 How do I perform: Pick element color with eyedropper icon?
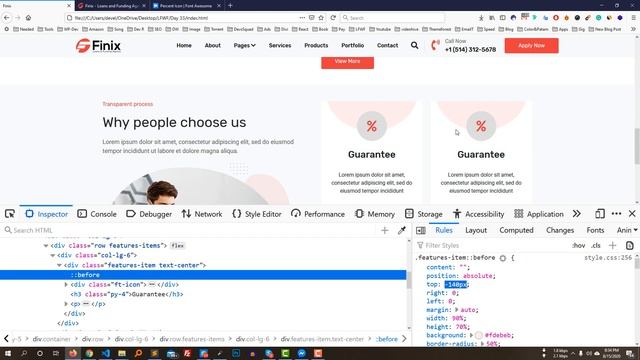pyautogui.click(x=402, y=231)
